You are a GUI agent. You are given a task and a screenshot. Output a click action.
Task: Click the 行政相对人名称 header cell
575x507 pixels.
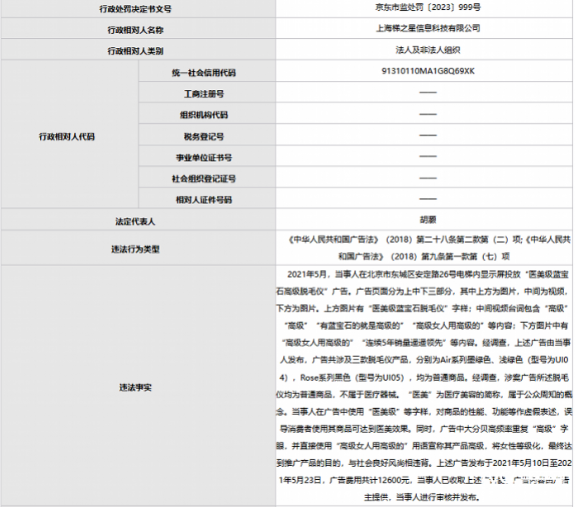(135, 30)
